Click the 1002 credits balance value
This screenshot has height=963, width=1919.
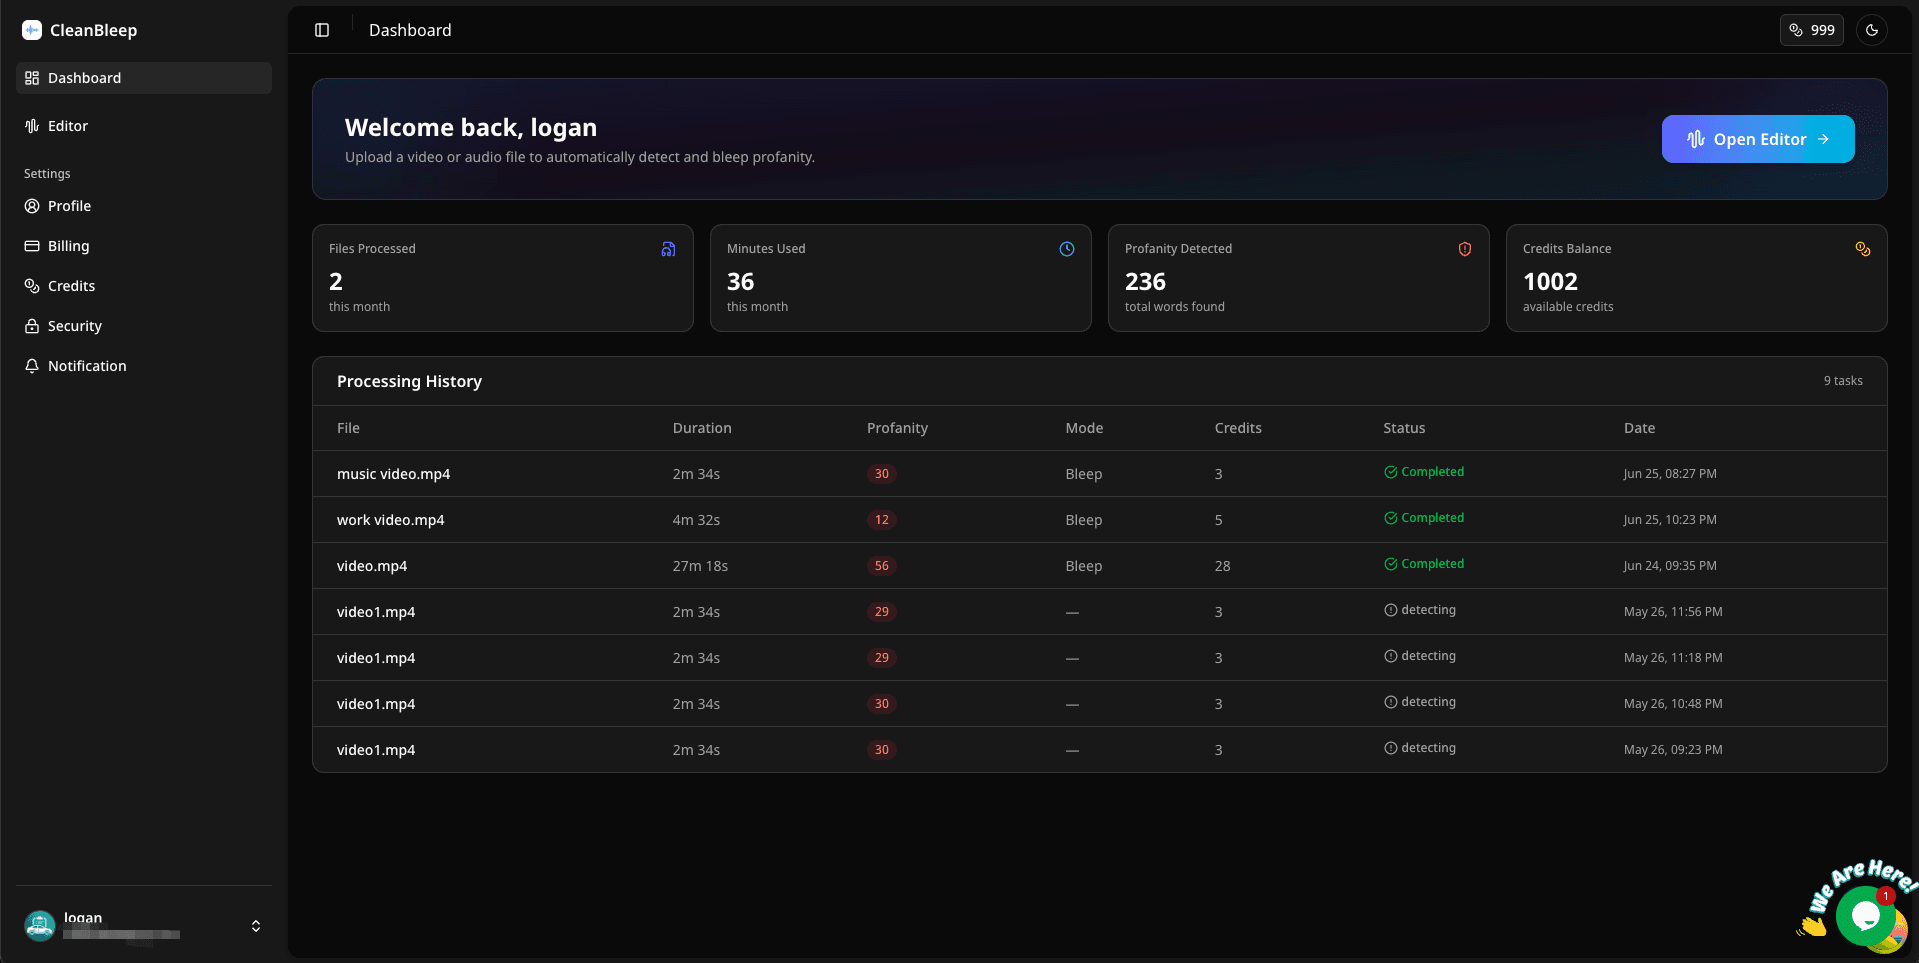pos(1550,282)
